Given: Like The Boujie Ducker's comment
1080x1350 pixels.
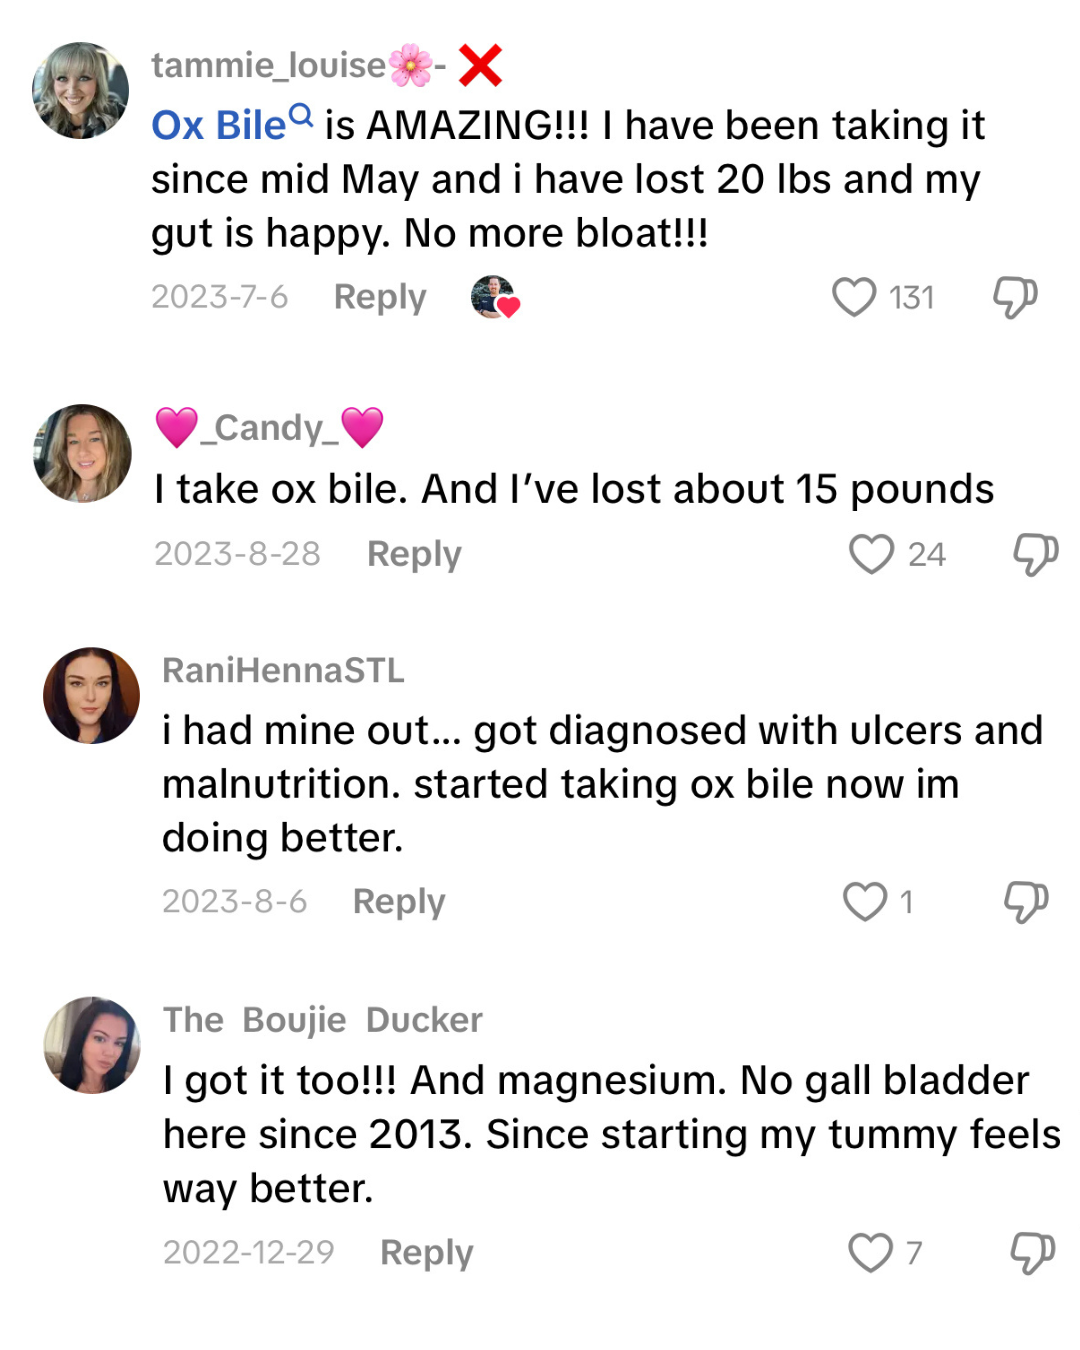Looking at the screenshot, I should 870,1252.
